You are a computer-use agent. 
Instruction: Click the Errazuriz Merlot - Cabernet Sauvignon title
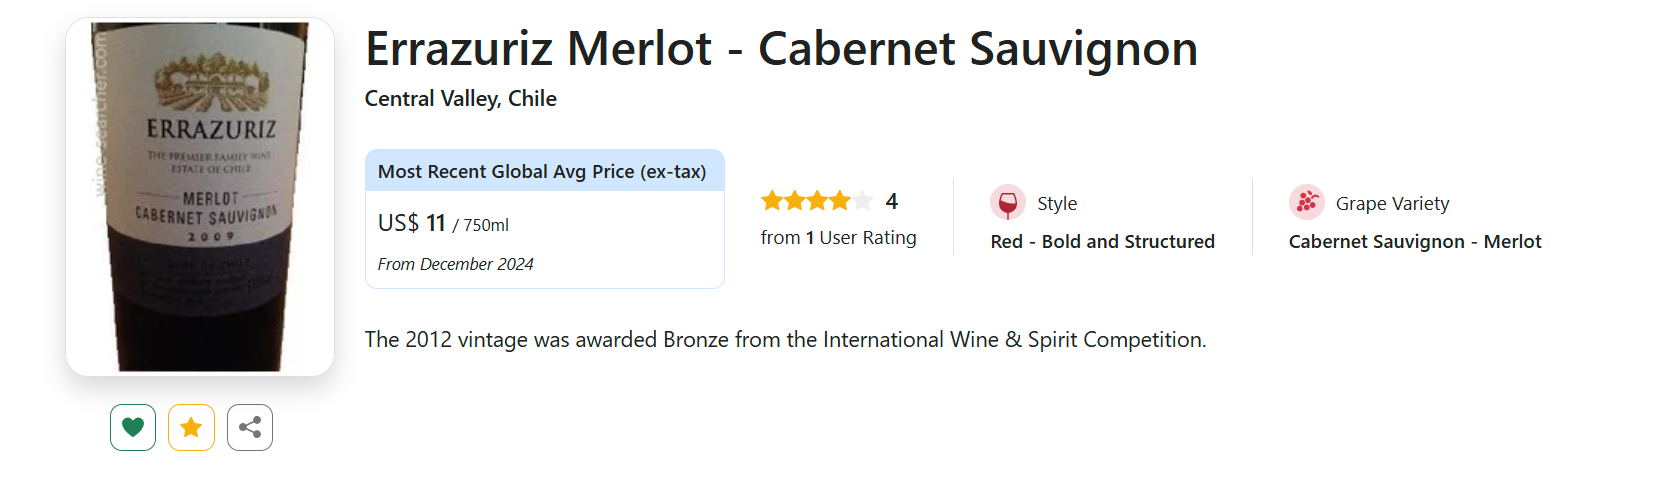pos(781,49)
